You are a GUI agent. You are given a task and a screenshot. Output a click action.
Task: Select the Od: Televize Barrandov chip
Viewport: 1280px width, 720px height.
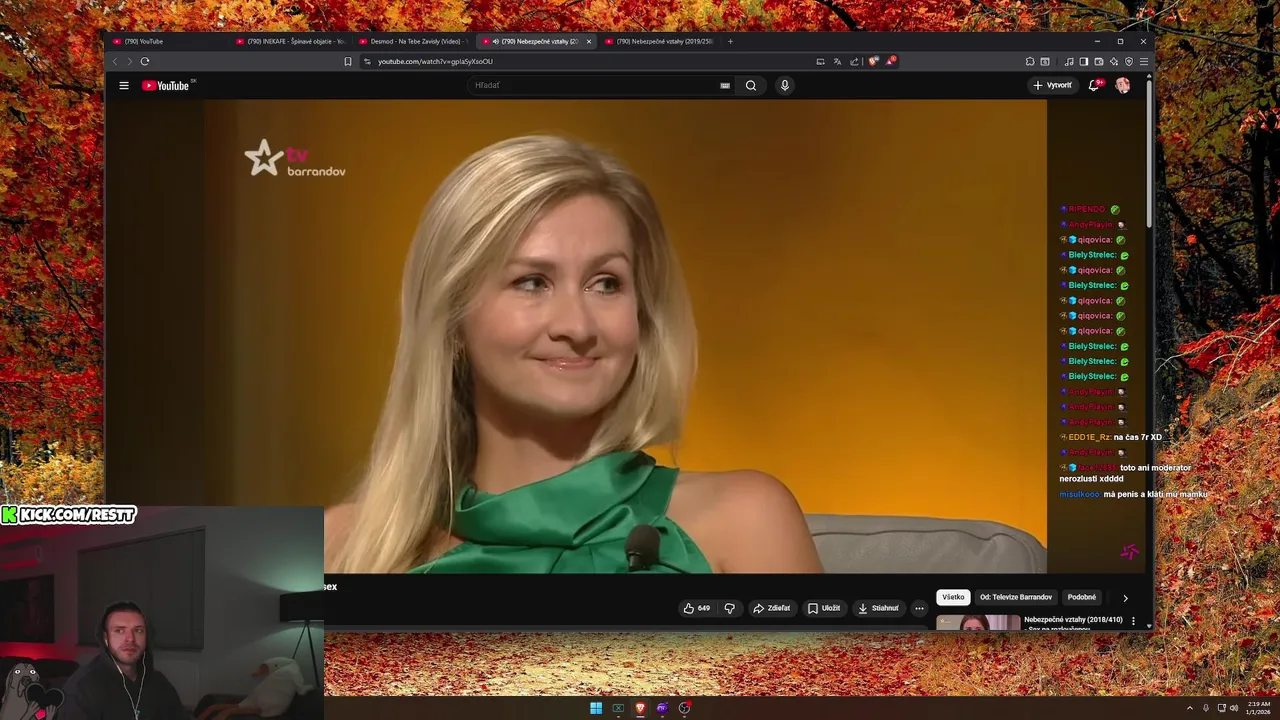click(x=1016, y=597)
